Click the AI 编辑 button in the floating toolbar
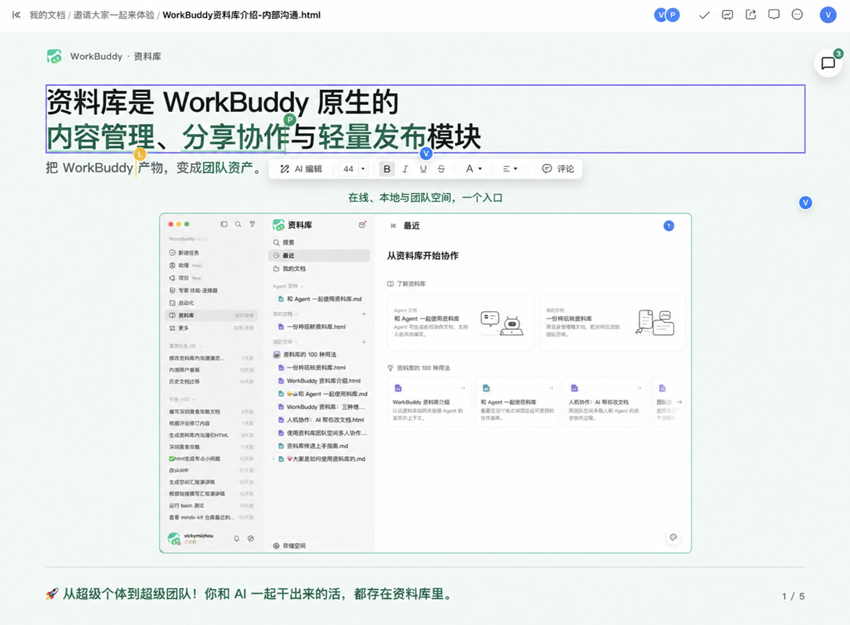Viewport: 850px width, 625px height. click(301, 169)
